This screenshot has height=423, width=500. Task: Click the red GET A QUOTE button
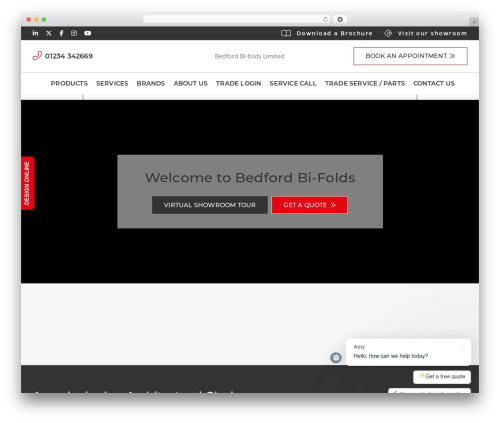(x=309, y=205)
